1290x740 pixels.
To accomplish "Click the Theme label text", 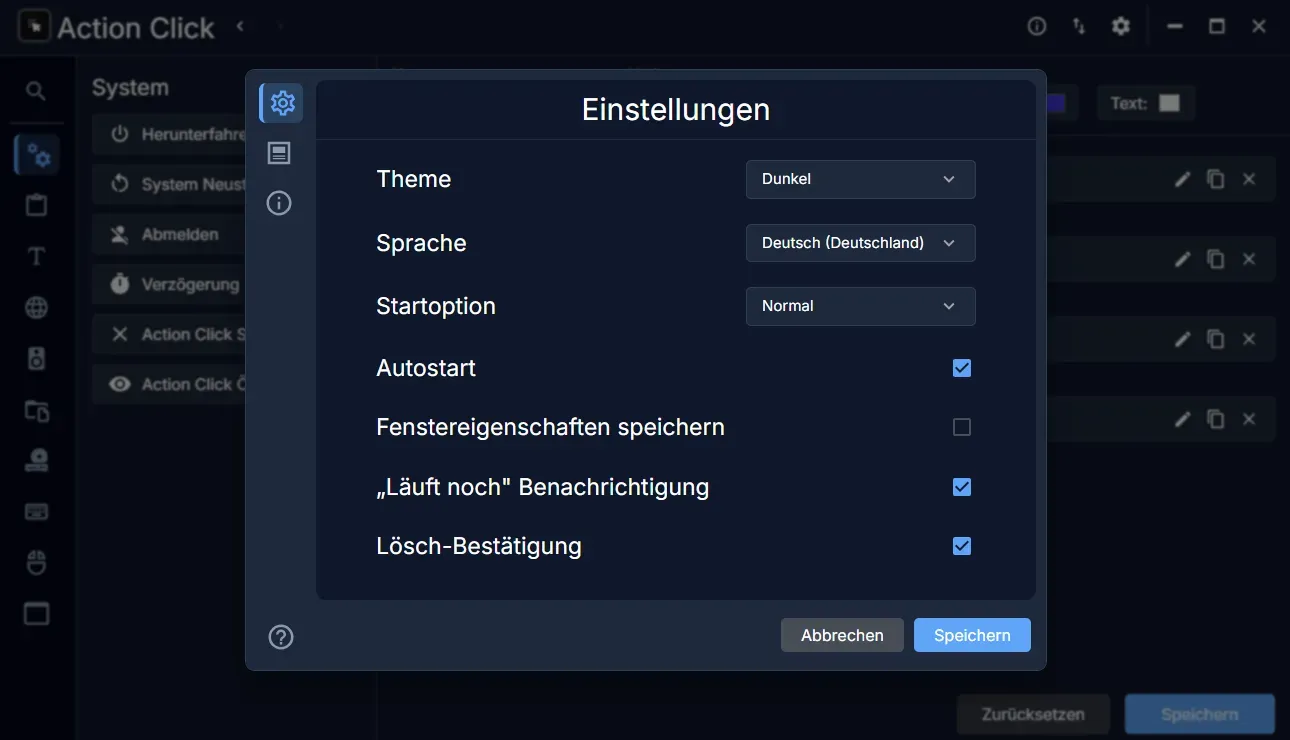I will pos(414,179).
